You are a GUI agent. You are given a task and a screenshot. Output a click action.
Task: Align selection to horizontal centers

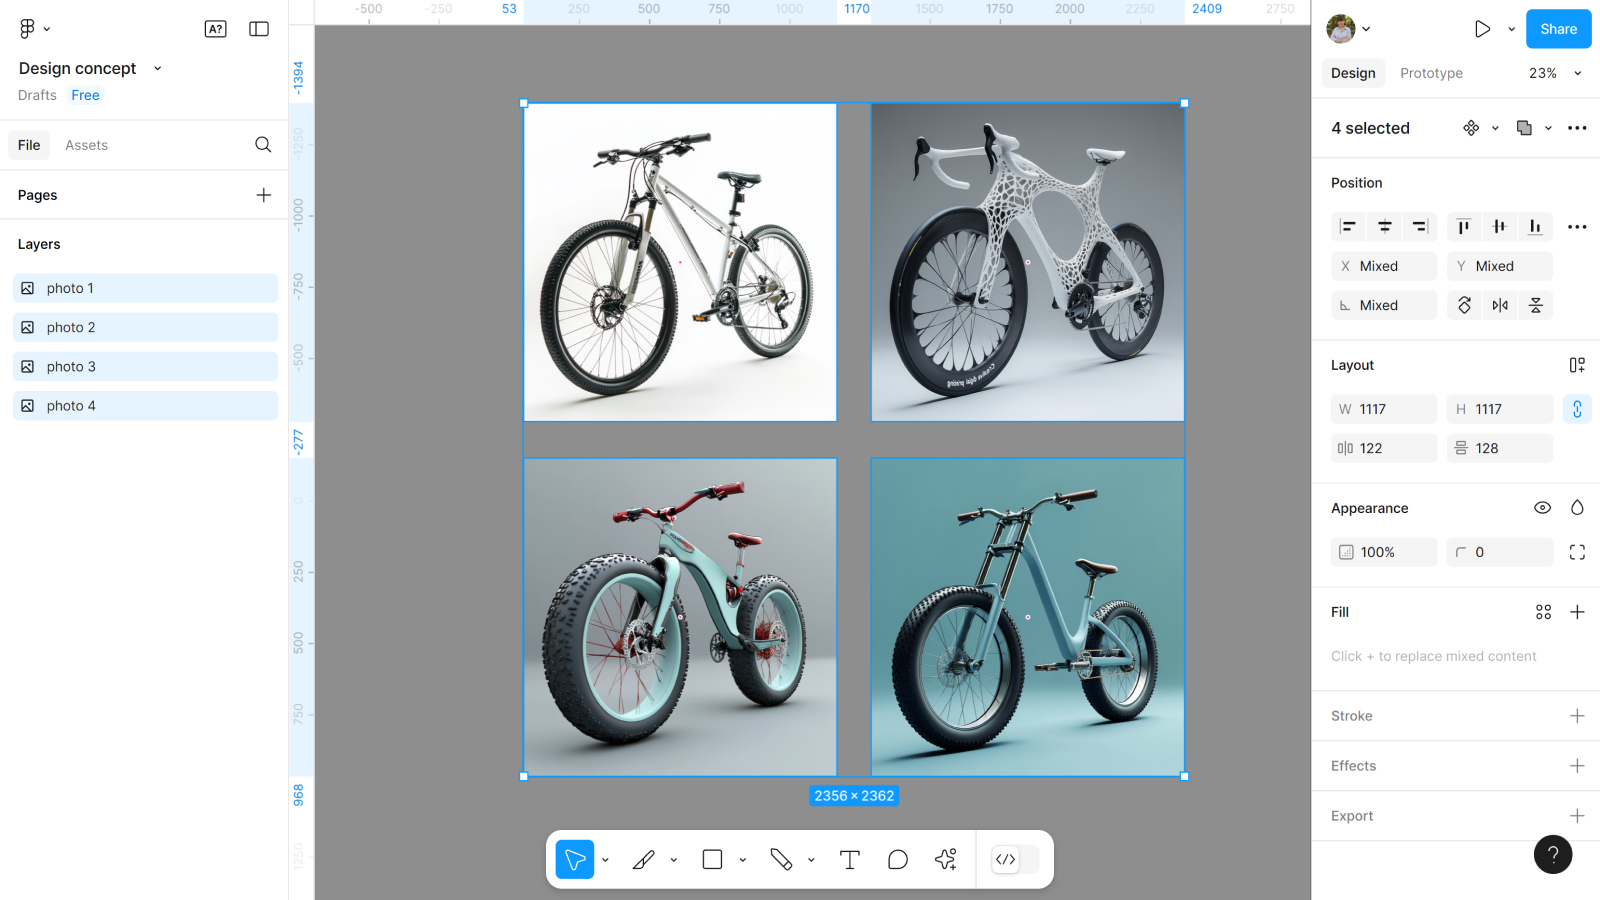(x=1384, y=227)
